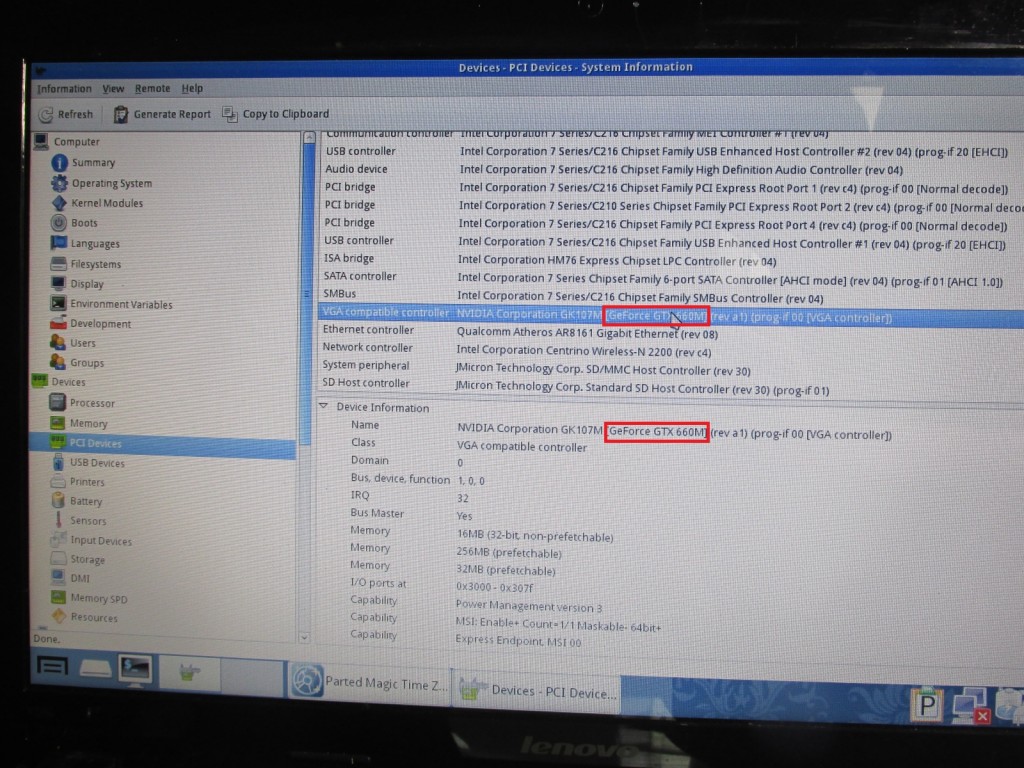The image size is (1024, 768).
Task: Open the Information menu
Action: 64,89
